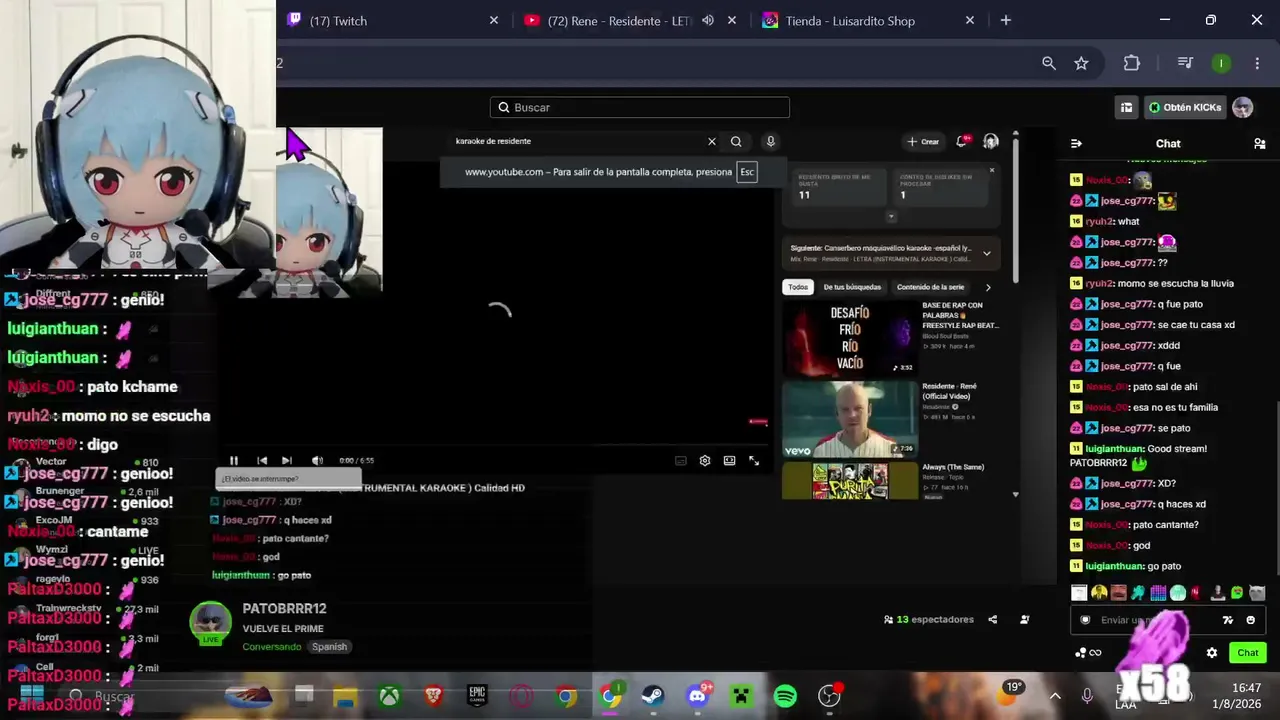Open the browser three-dot menu
This screenshot has width=1280, height=720.
coord(1257,63)
